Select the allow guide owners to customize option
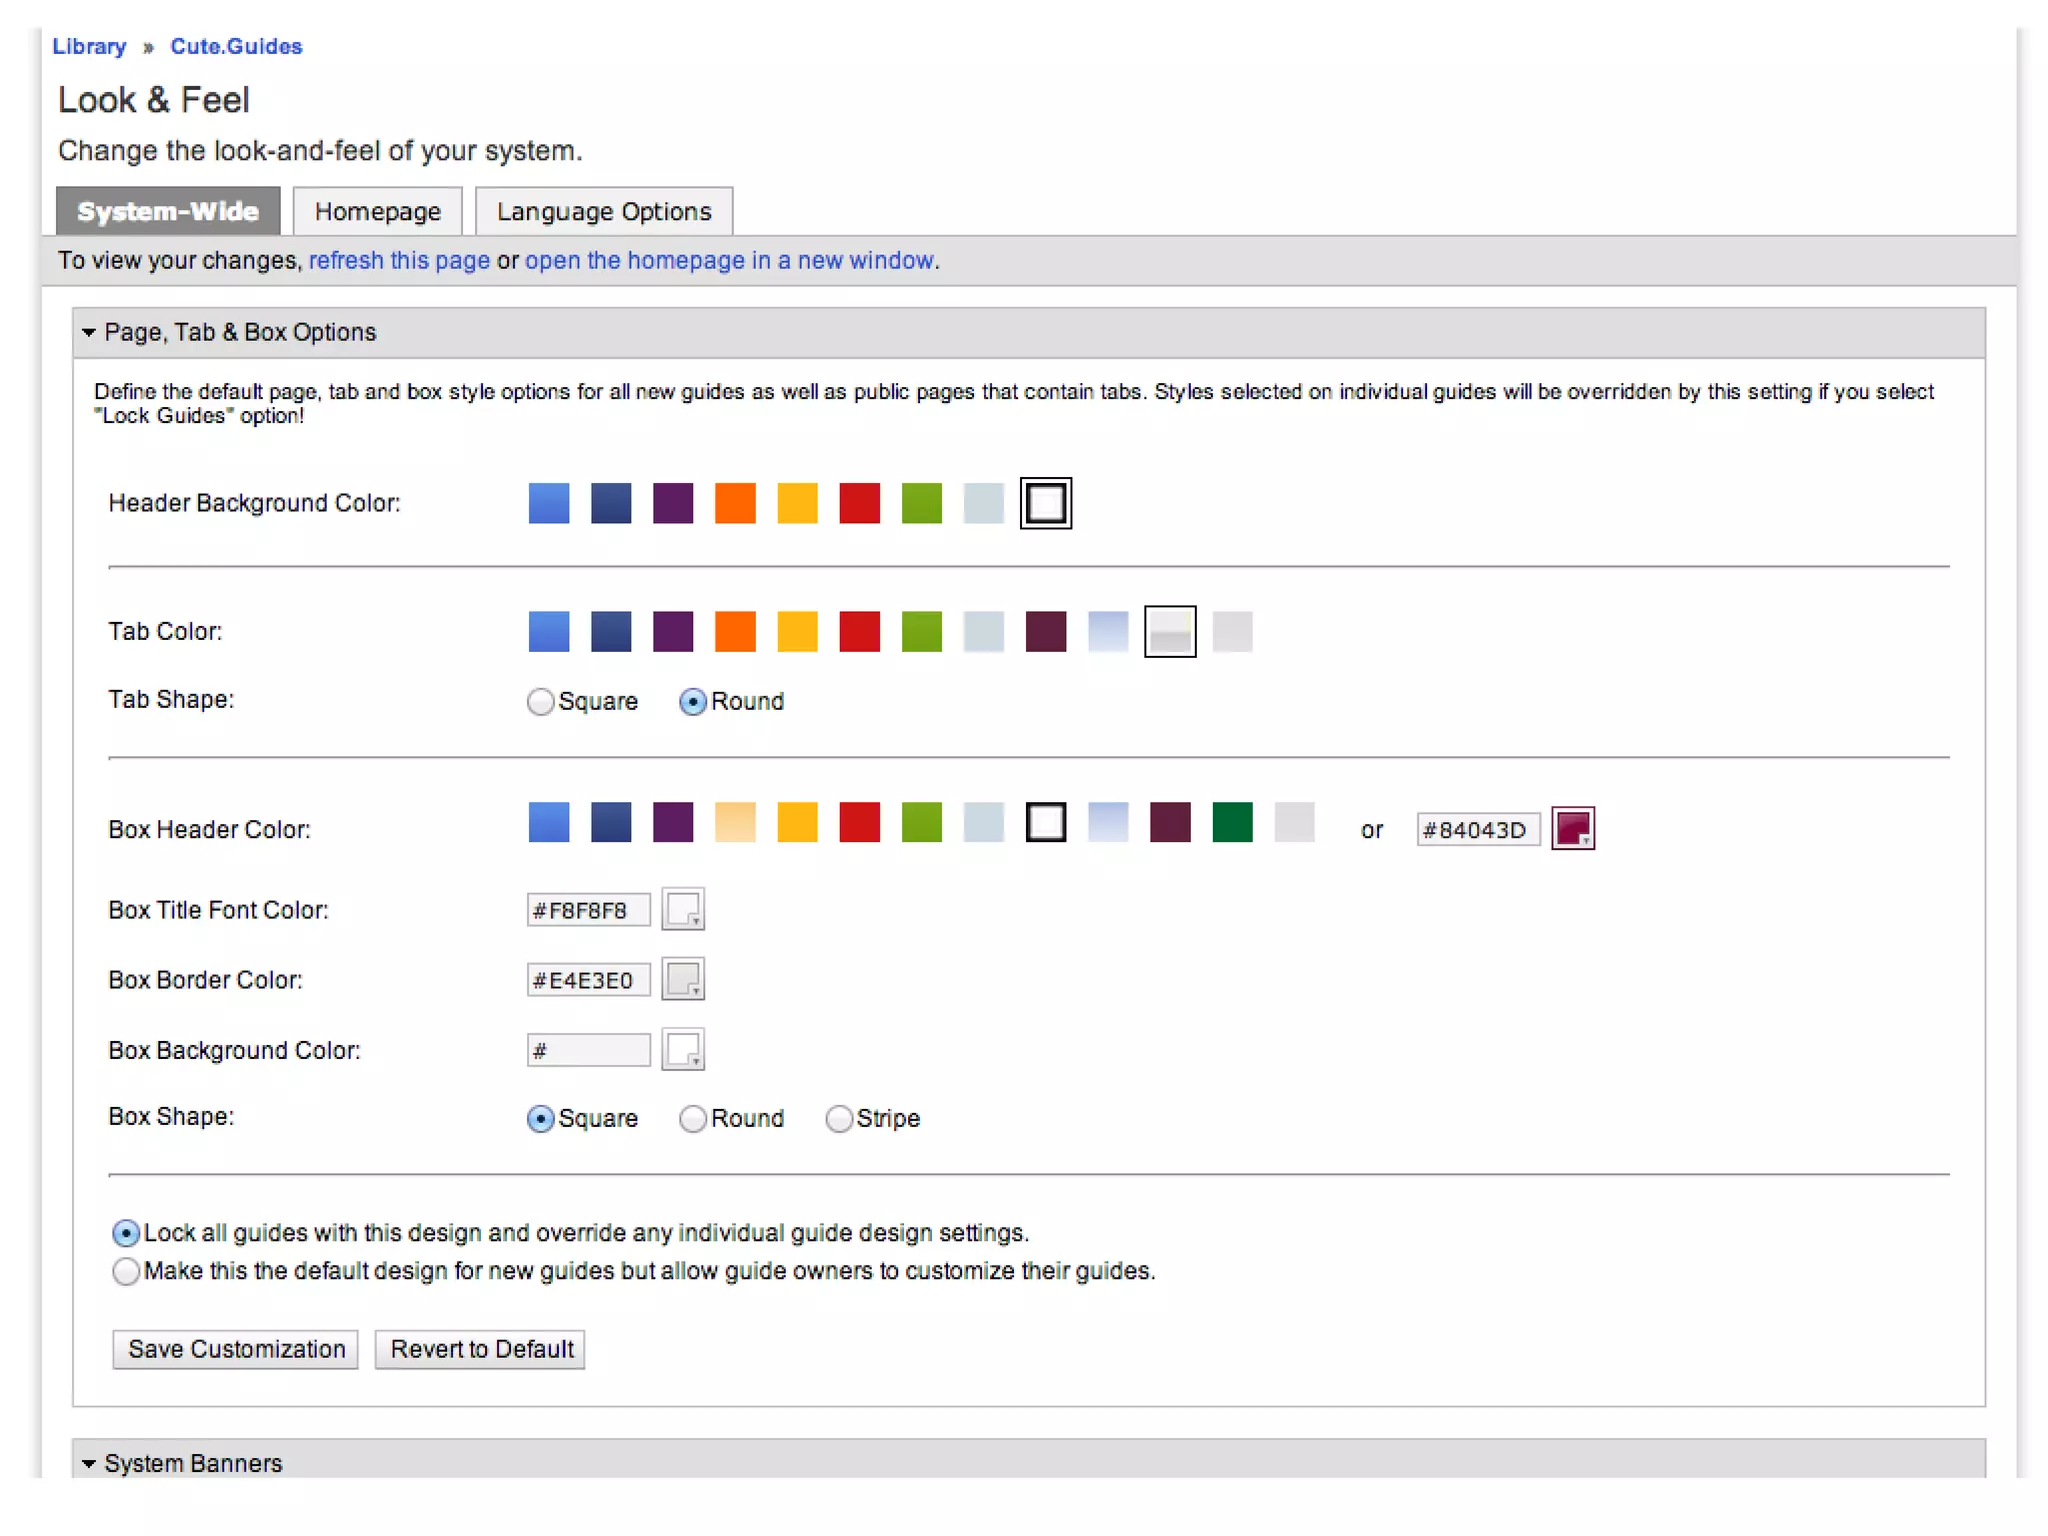The image size is (2048, 1536). [126, 1272]
